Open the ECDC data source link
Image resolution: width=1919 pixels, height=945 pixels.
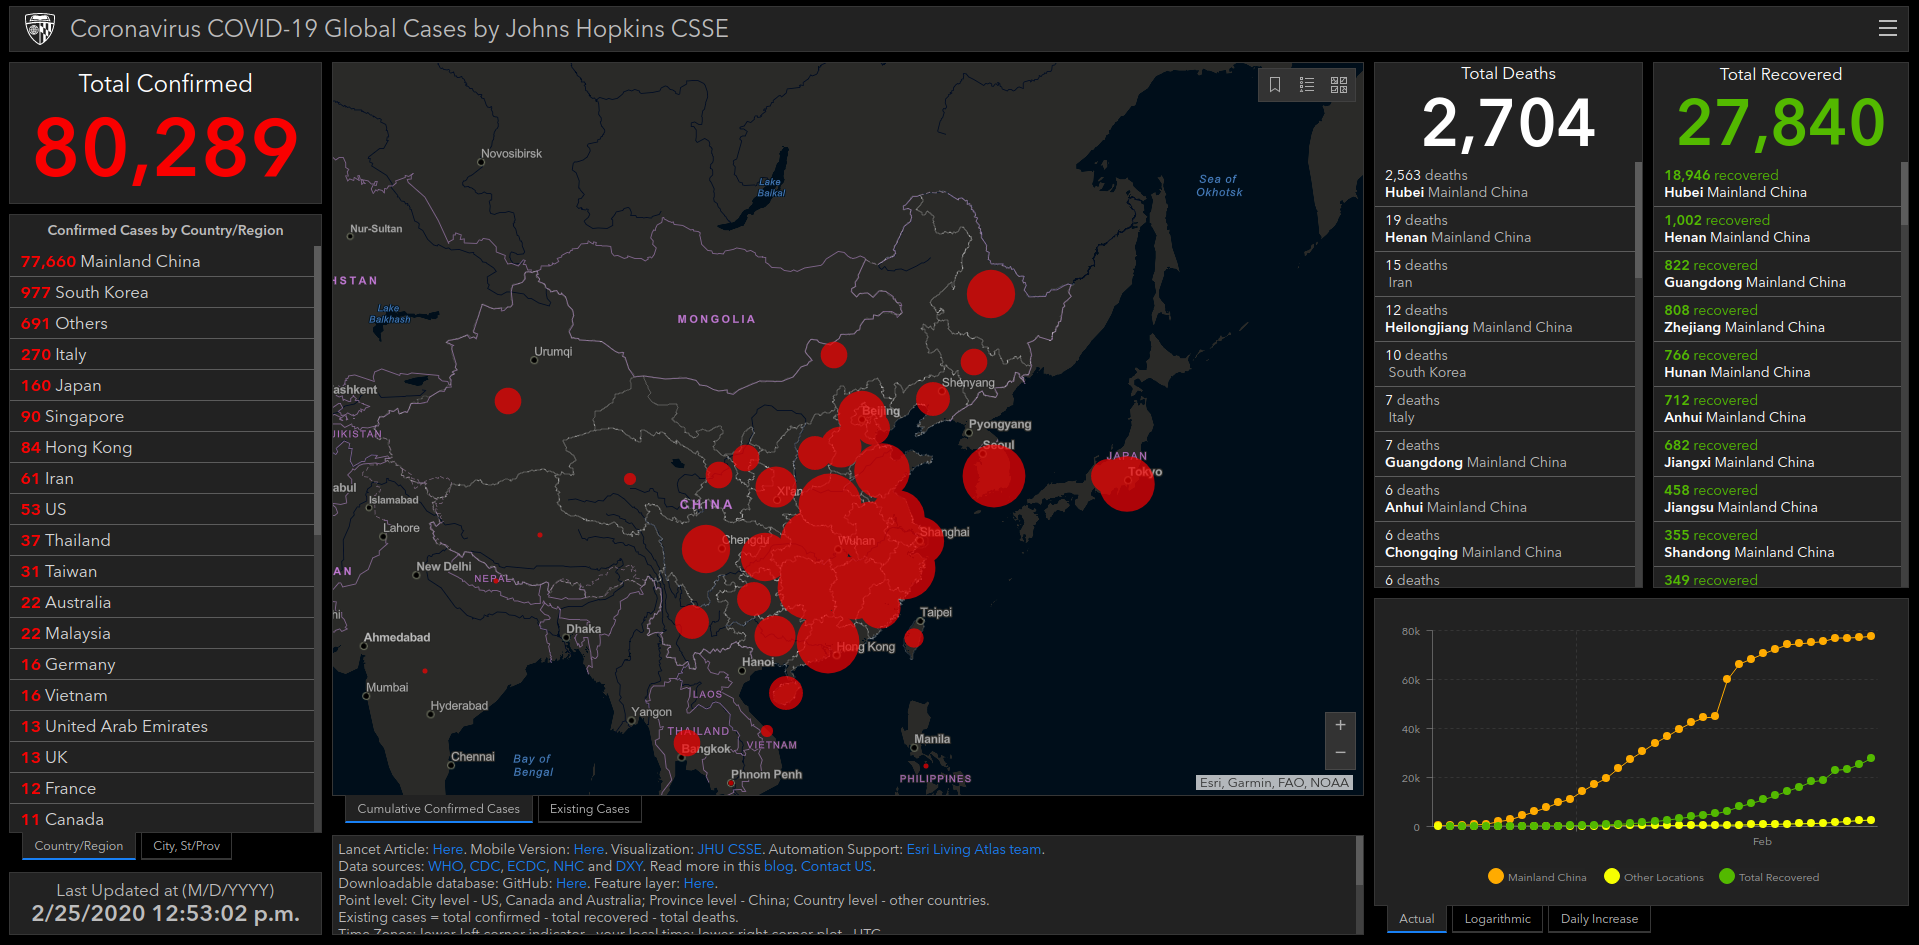(526, 866)
